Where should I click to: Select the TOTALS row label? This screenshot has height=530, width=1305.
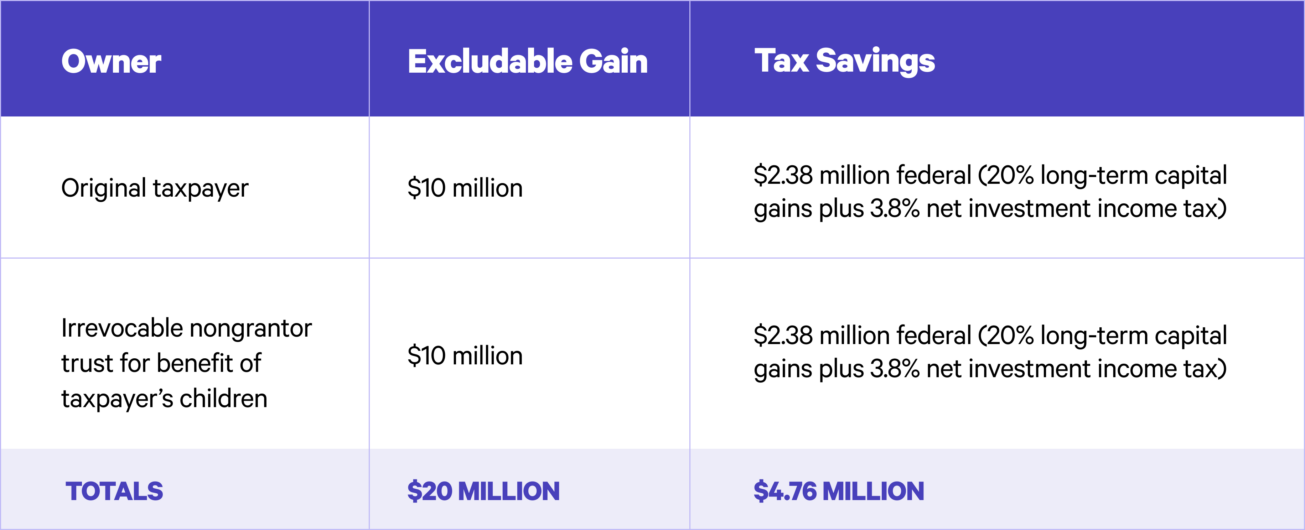coord(114,491)
